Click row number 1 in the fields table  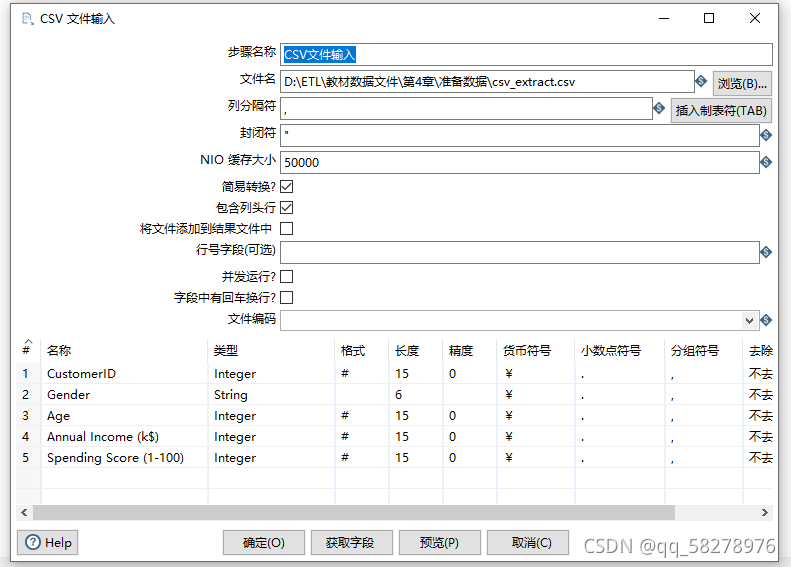(28, 374)
